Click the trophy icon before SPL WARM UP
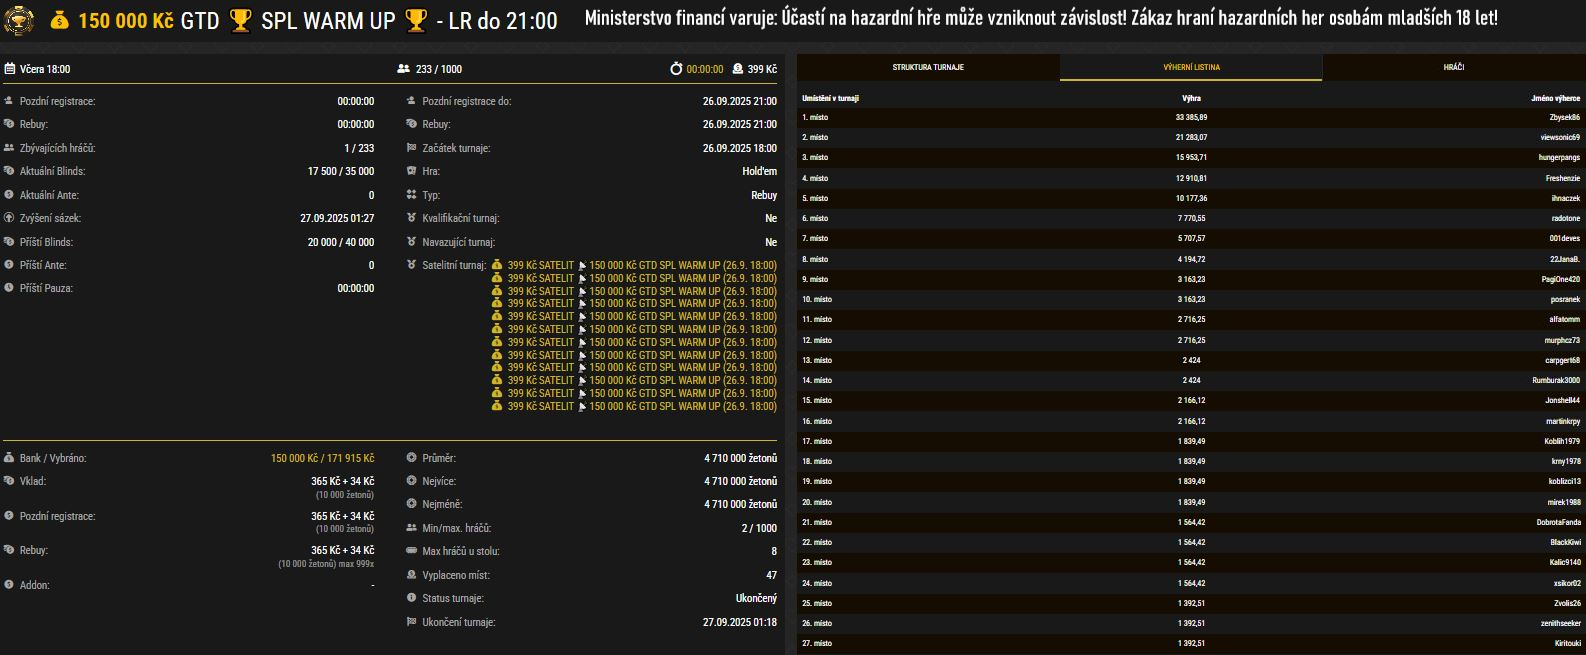 [240, 20]
